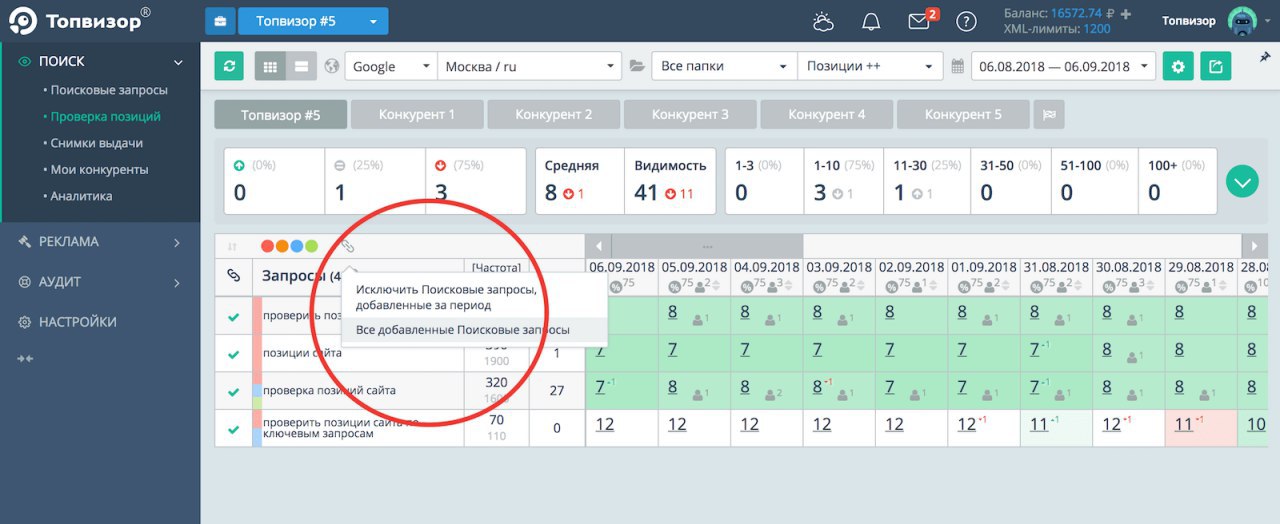1280x524 pixels.
Task: Open the Google search engine dropdown
Action: point(391,66)
